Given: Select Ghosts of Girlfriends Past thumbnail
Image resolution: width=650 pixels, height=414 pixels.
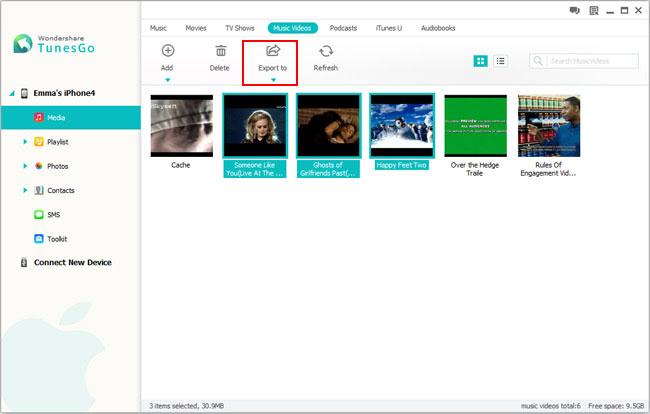Looking at the screenshot, I should pos(328,126).
